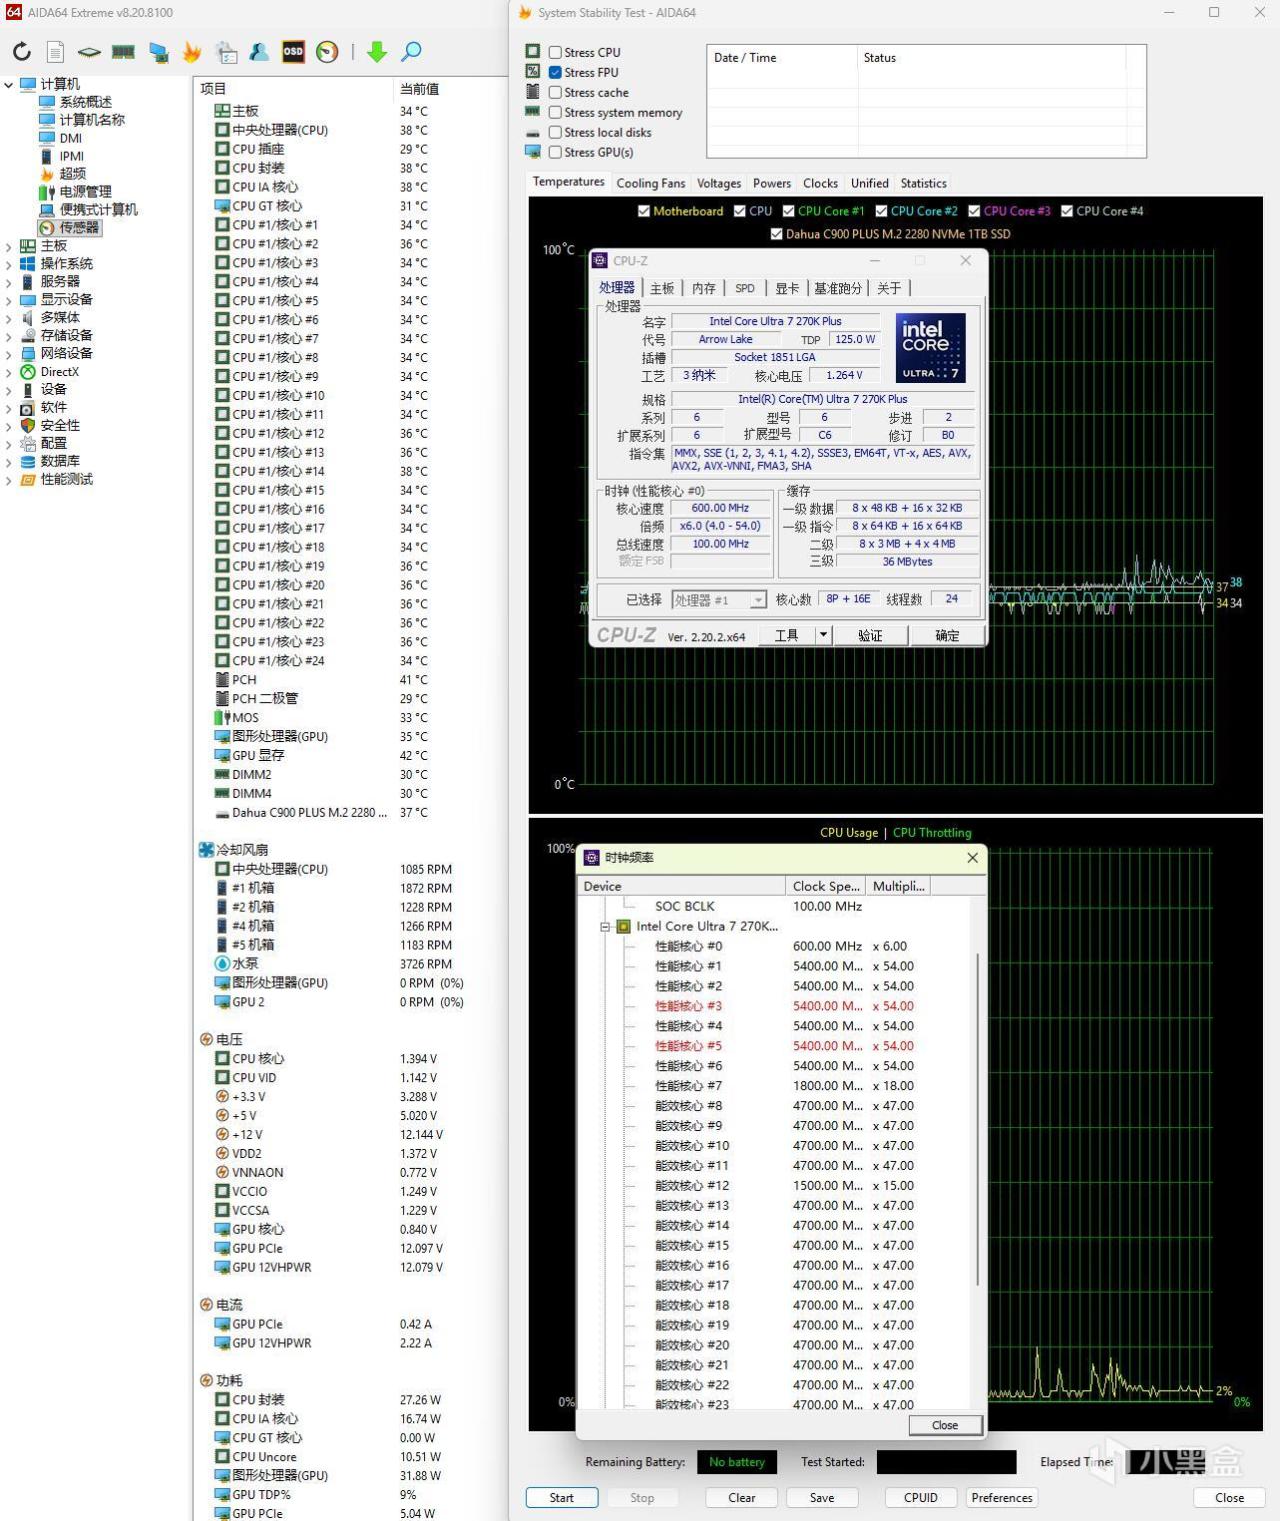Open the 内存 tab in CPU-Z
The image size is (1280, 1521).
[704, 288]
